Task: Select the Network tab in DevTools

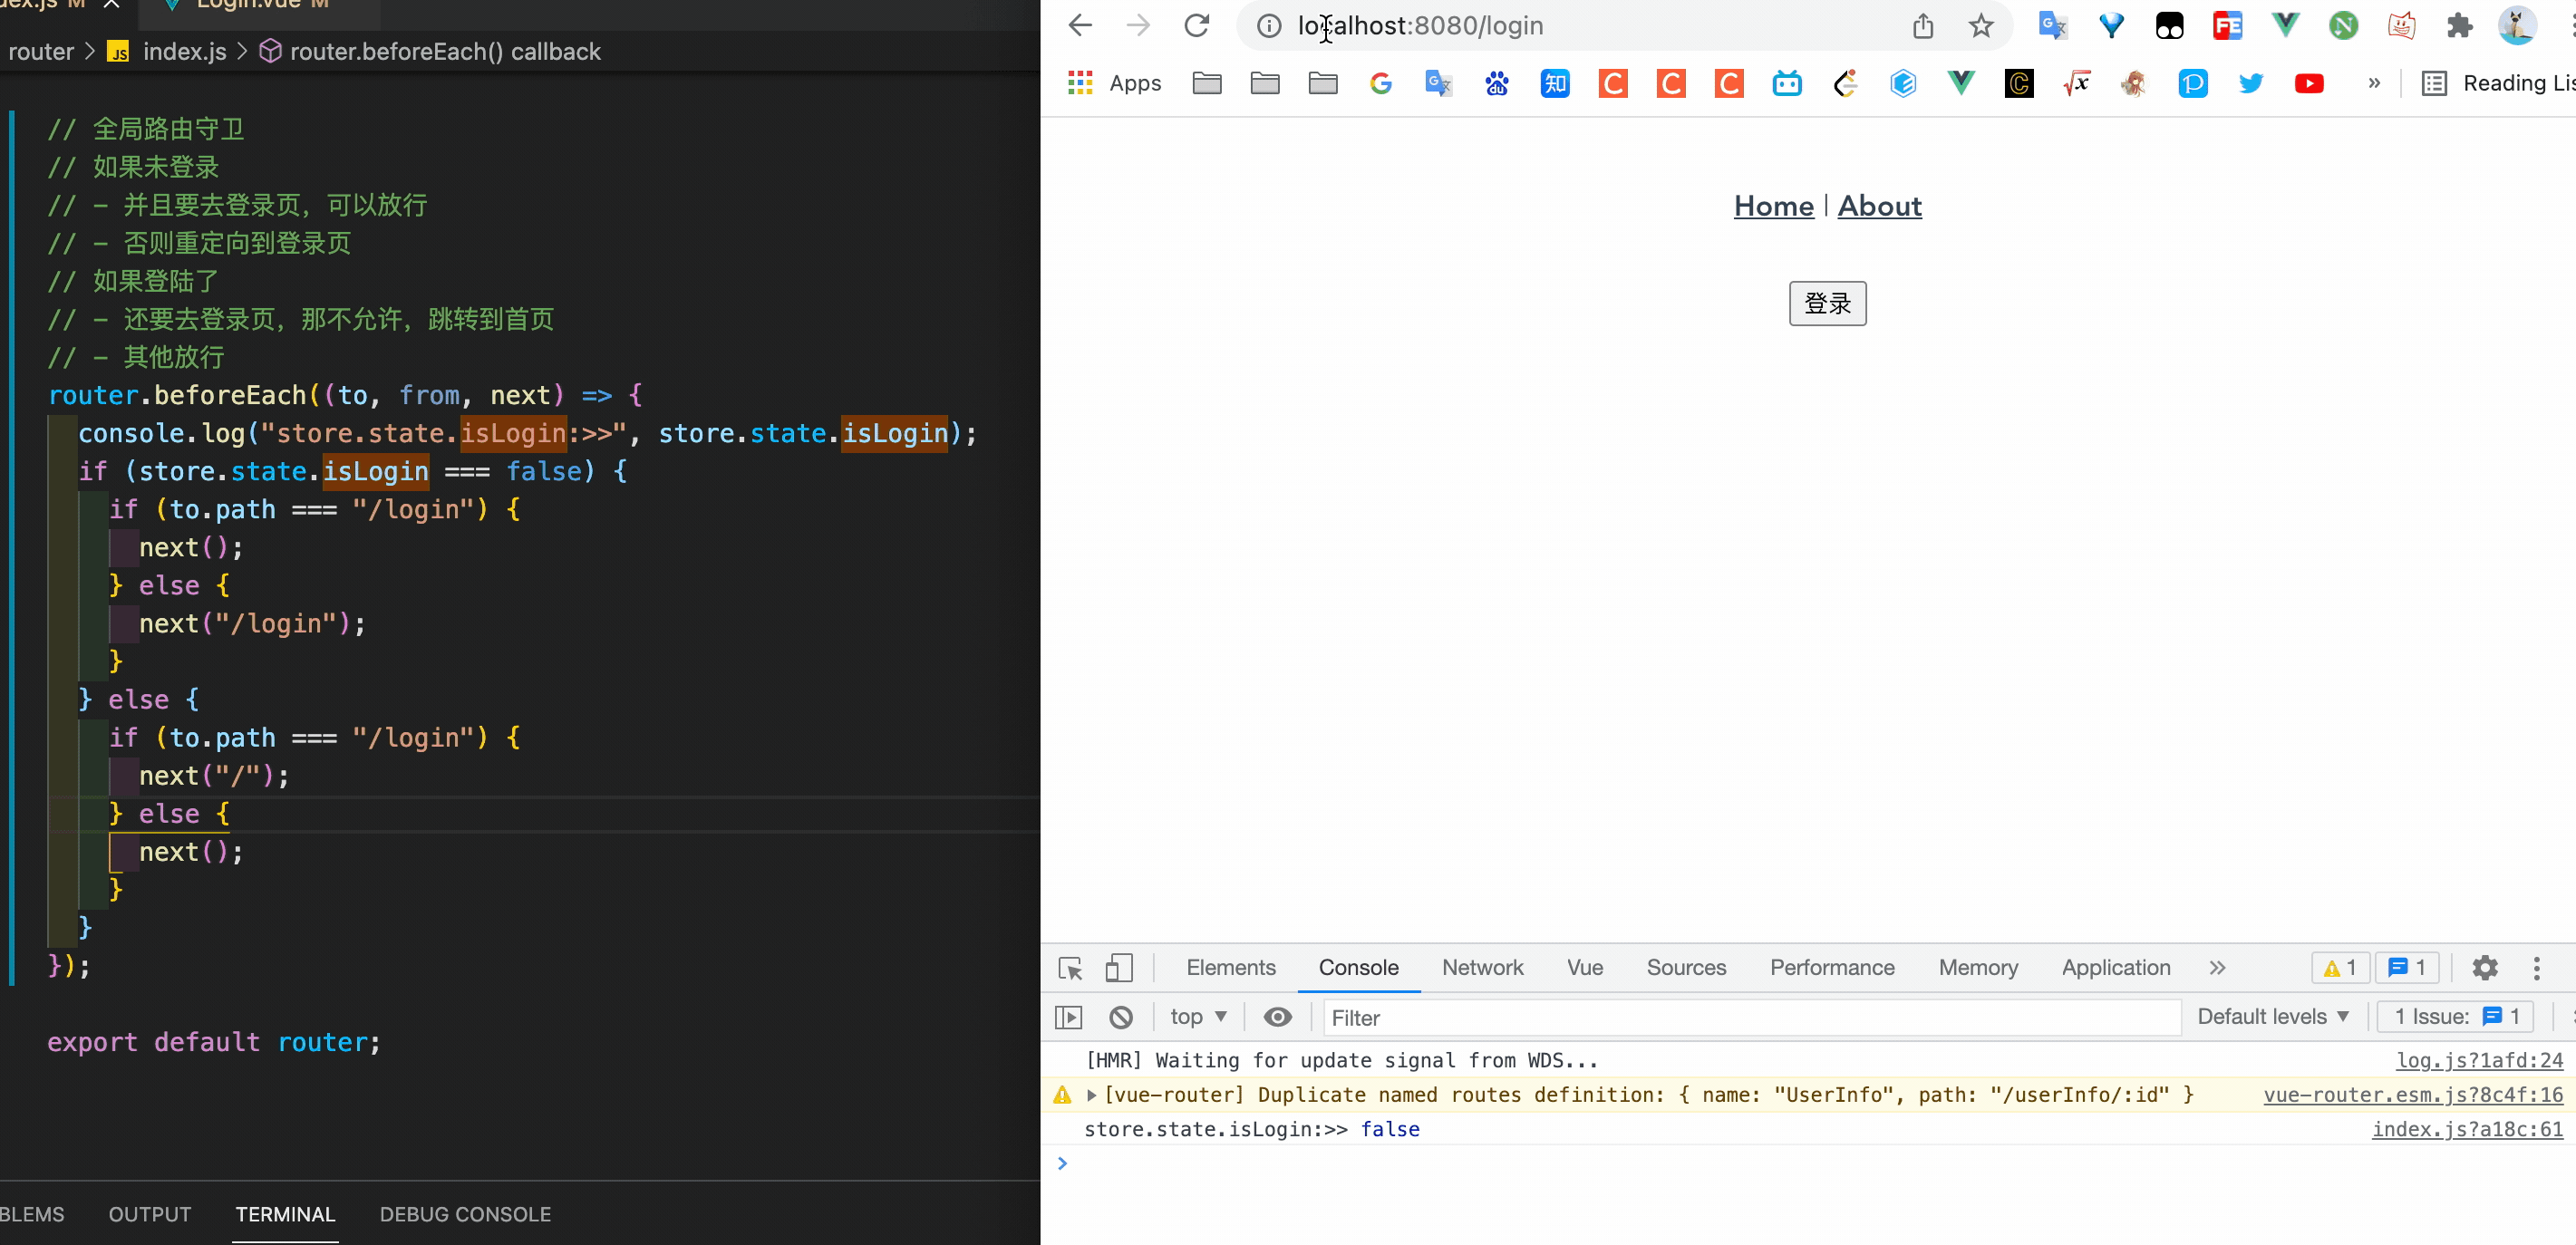Action: point(1482,966)
